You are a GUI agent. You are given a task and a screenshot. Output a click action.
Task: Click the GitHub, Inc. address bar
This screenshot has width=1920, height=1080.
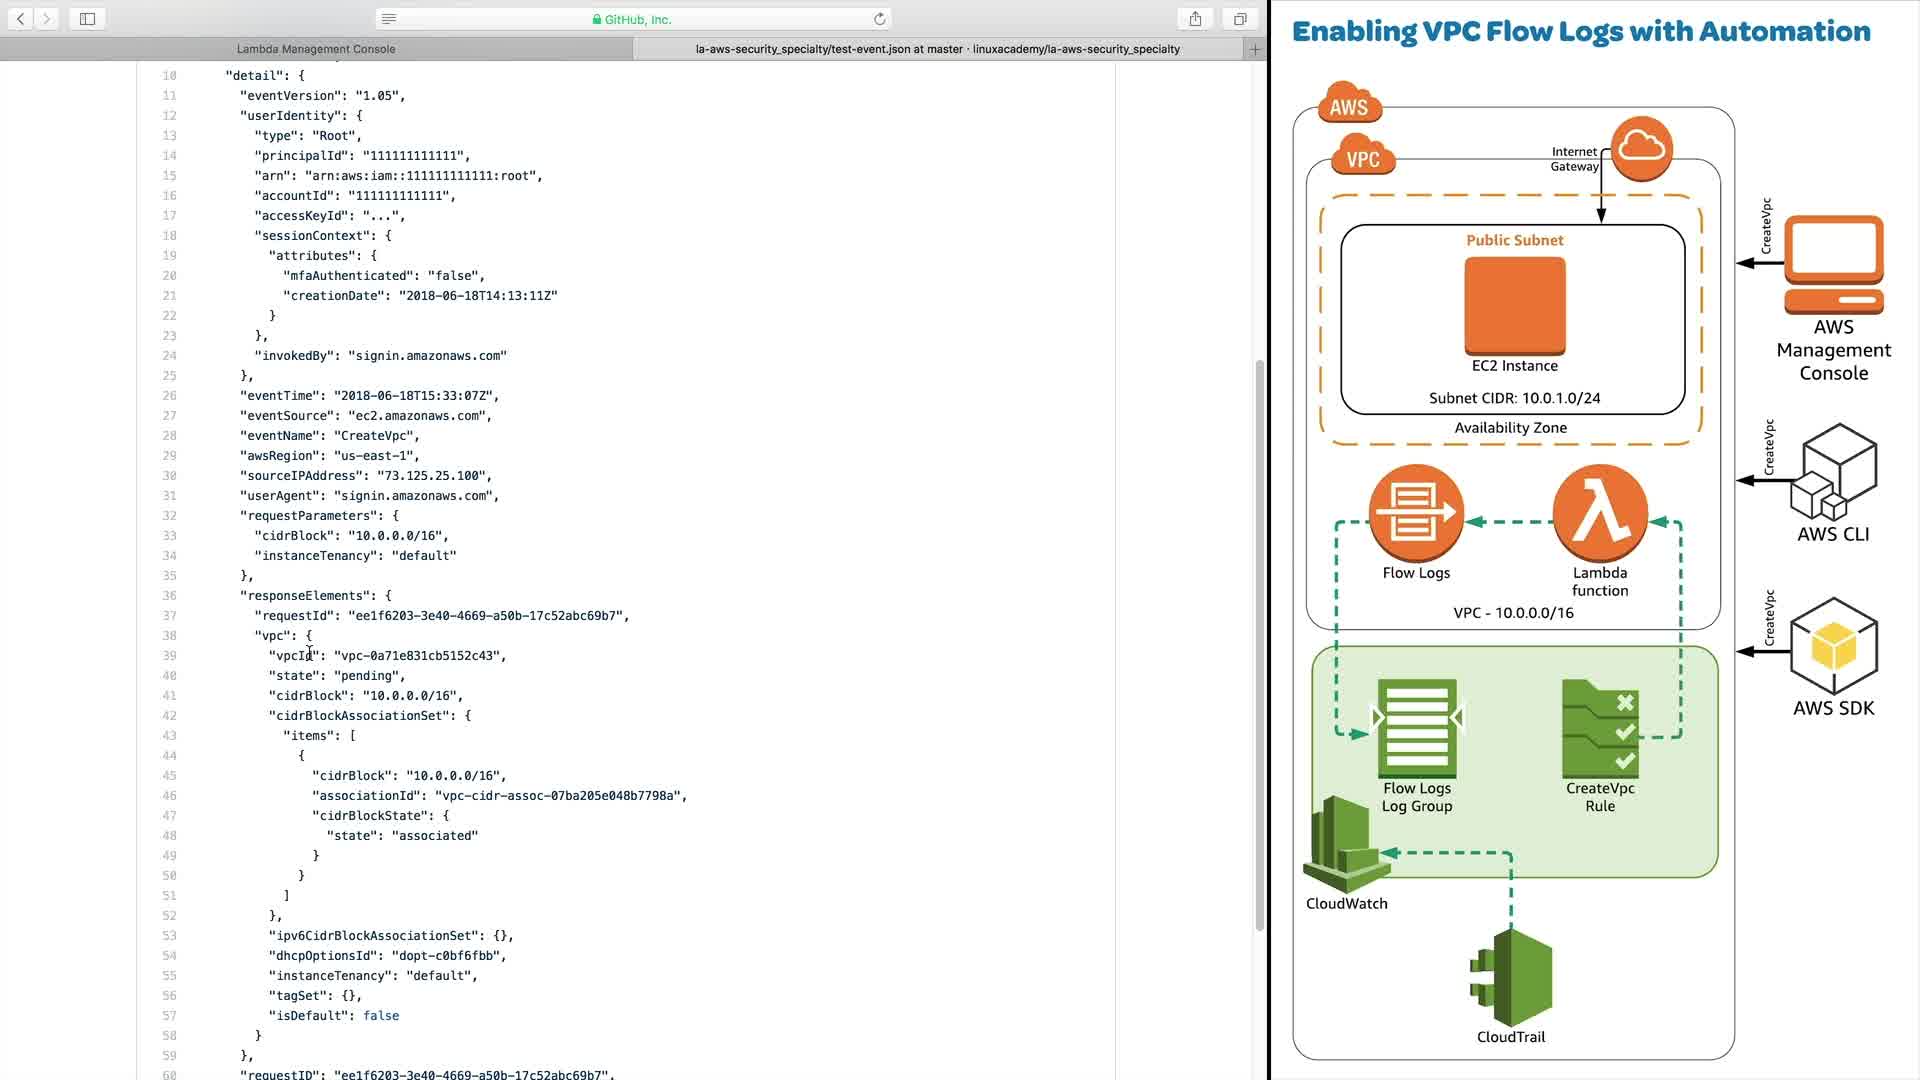632,19
